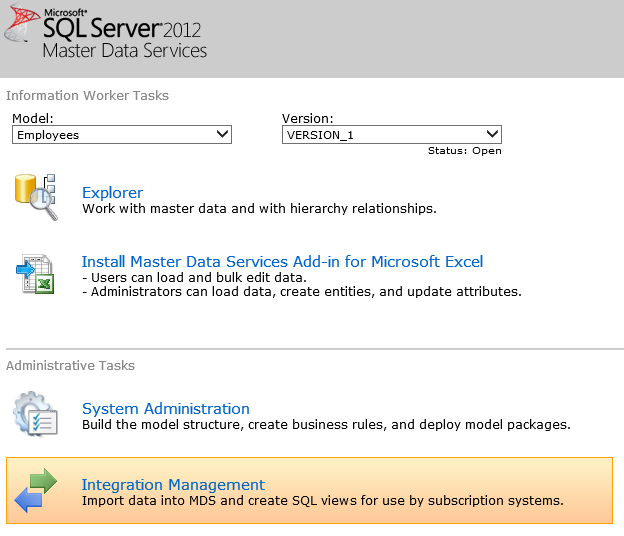Image resolution: width=624 pixels, height=536 pixels.
Task: Click 'Build the model structure' description text
Action: (326, 425)
